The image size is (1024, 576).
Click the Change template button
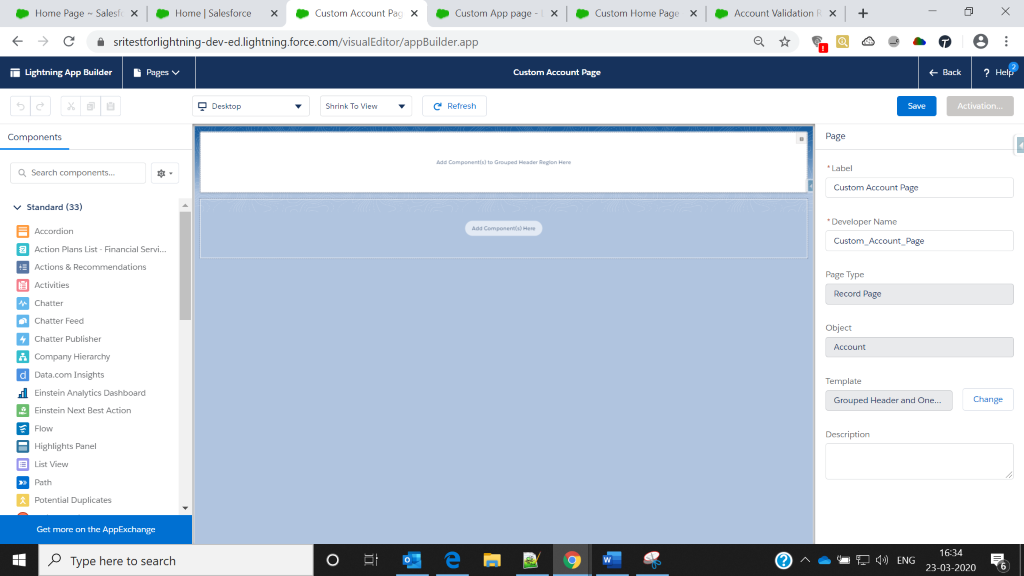click(x=987, y=400)
